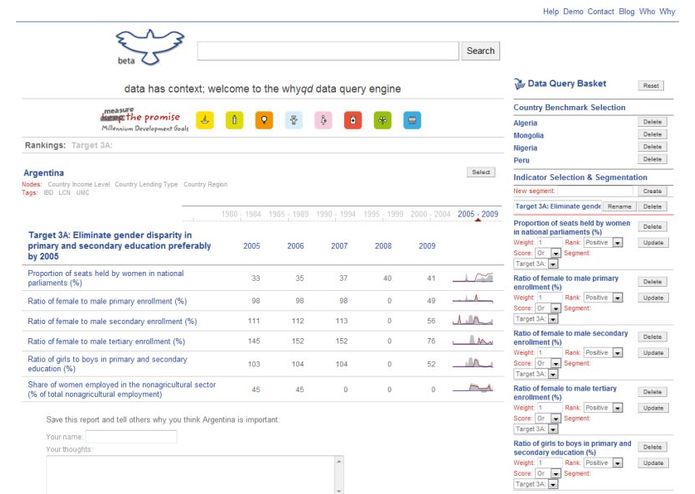Open the Country Income Level node

point(79,184)
